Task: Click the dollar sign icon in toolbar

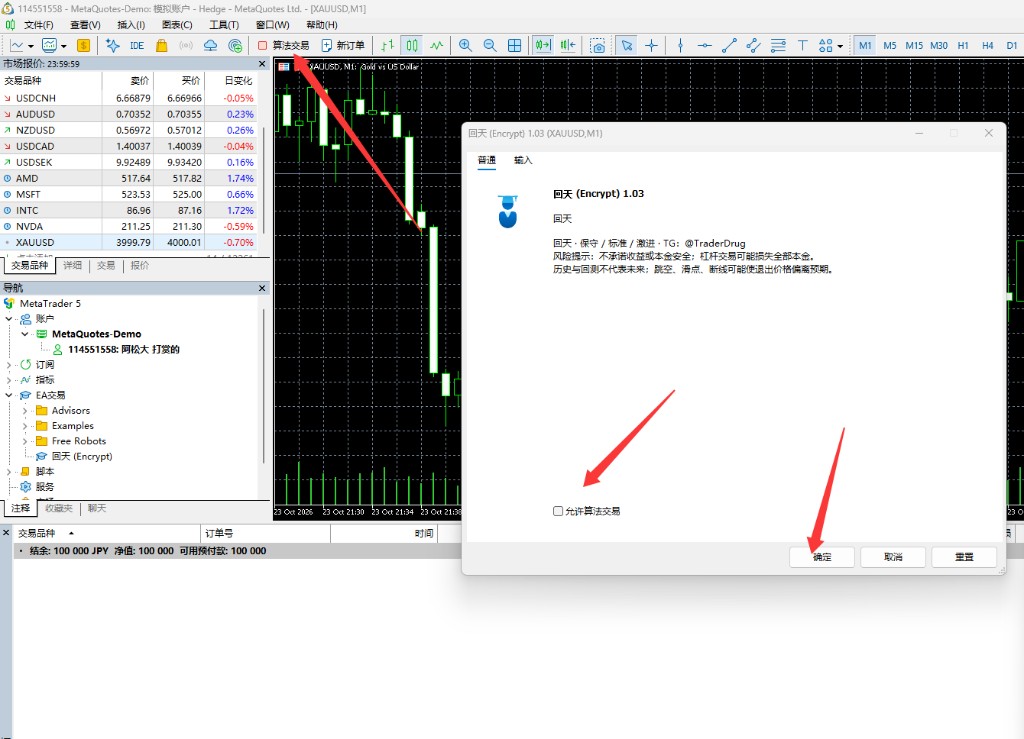Action: (84, 45)
